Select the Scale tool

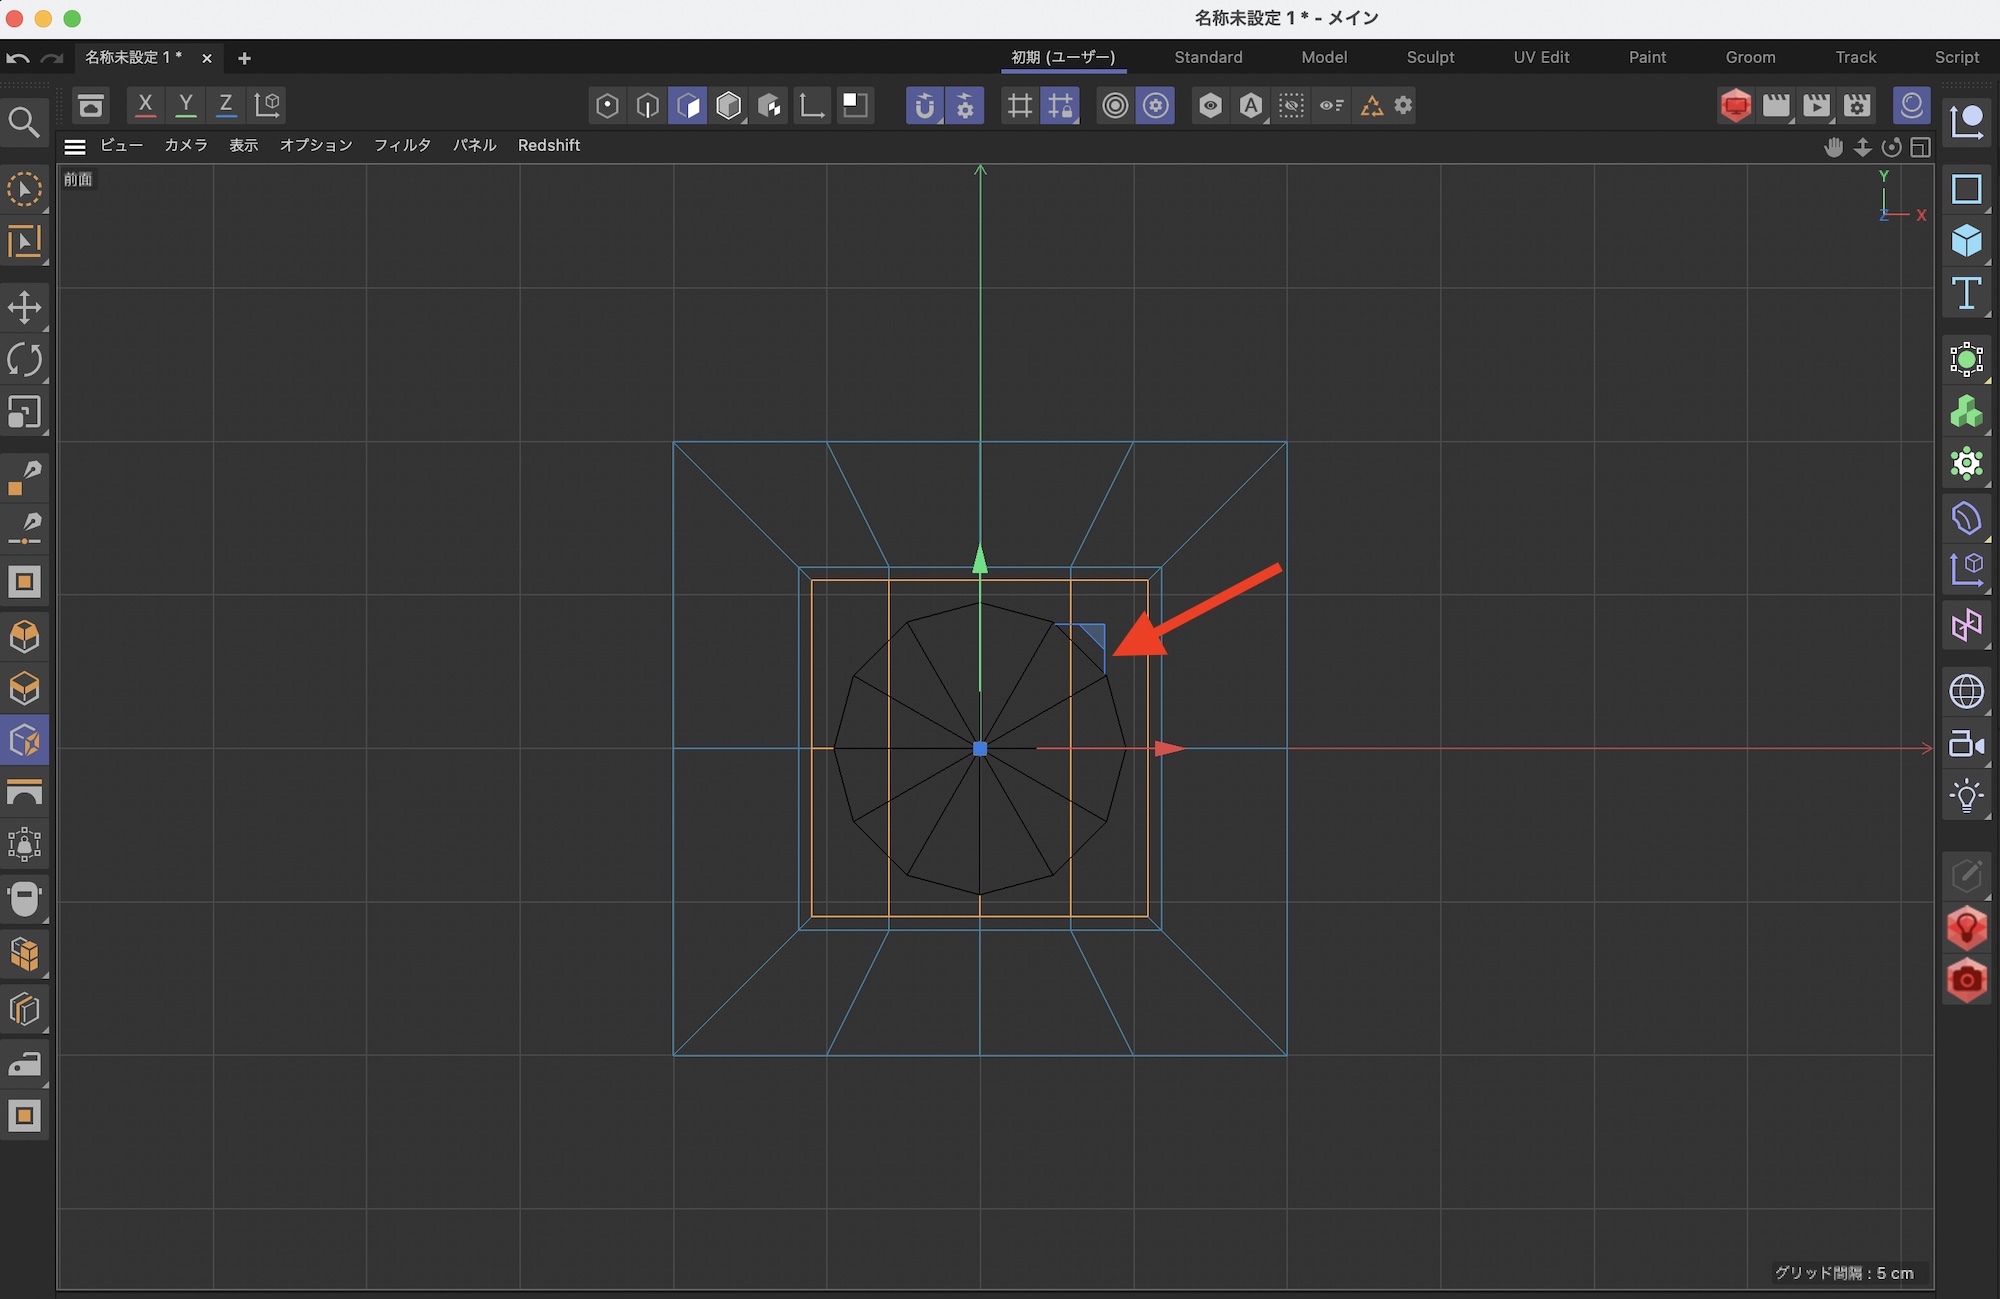(x=24, y=412)
